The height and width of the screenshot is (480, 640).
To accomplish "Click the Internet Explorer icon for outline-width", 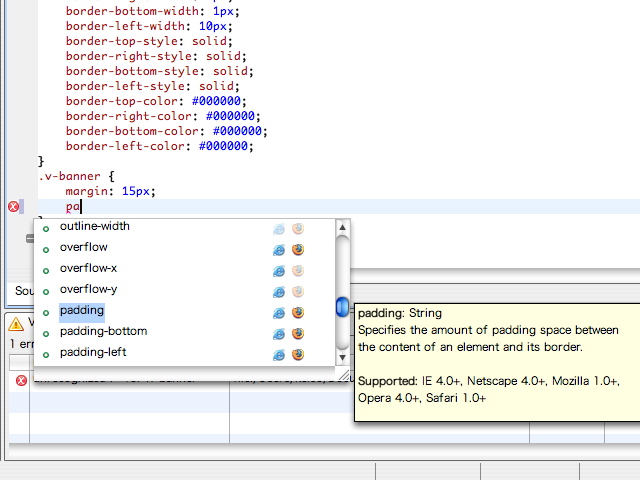I will [279, 228].
